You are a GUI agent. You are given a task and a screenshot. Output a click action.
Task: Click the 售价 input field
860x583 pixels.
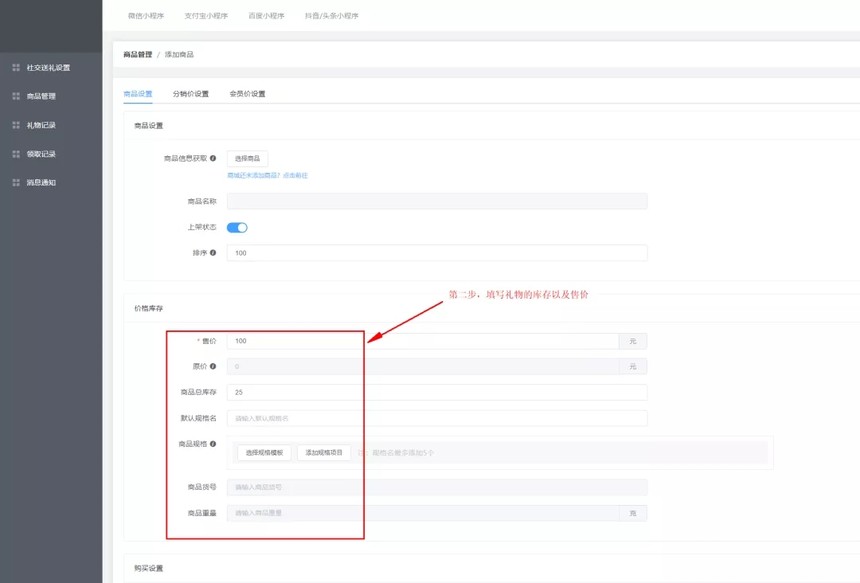tap(422, 341)
